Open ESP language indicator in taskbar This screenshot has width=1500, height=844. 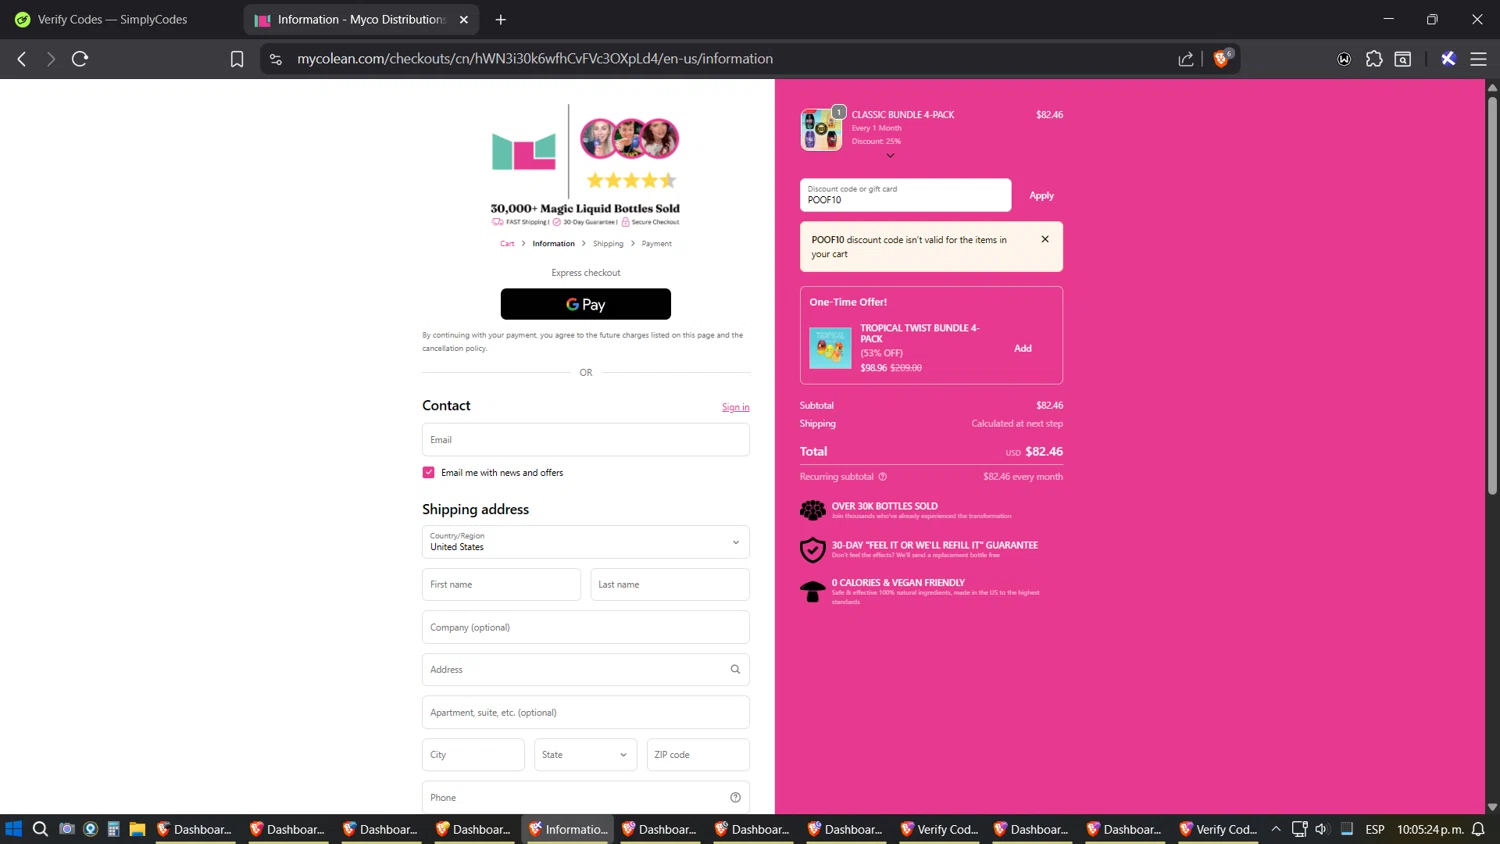1375,829
